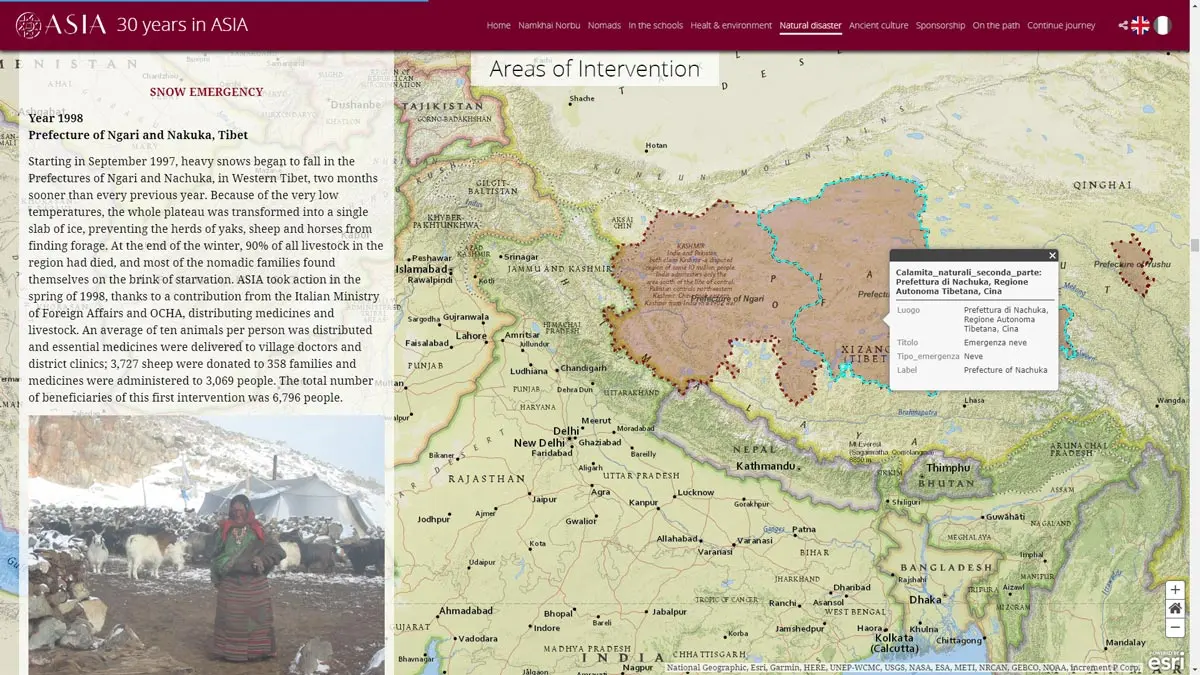Click the share icon in the header
This screenshot has width=1200, height=675.
[1123, 25]
